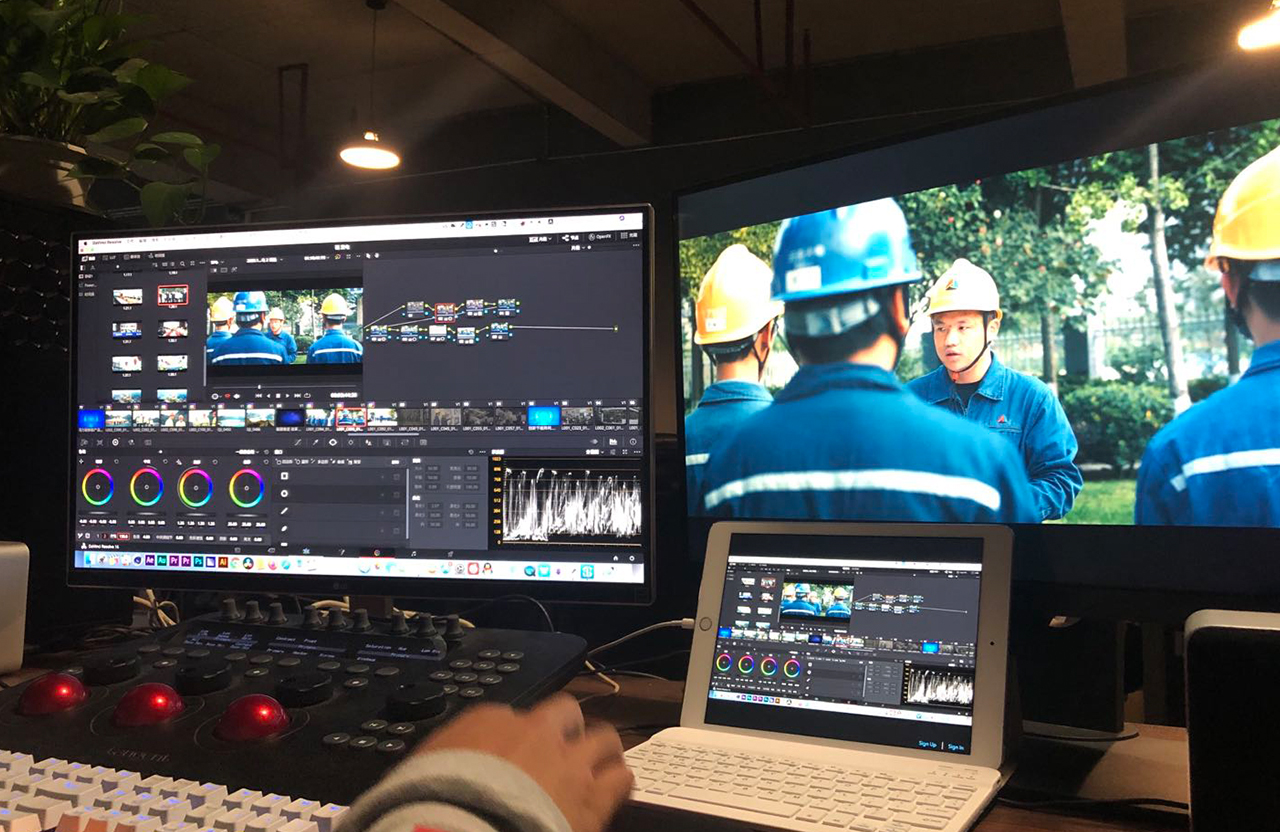Click the Lift color wheel
This screenshot has width=1280, height=832.
(98, 487)
